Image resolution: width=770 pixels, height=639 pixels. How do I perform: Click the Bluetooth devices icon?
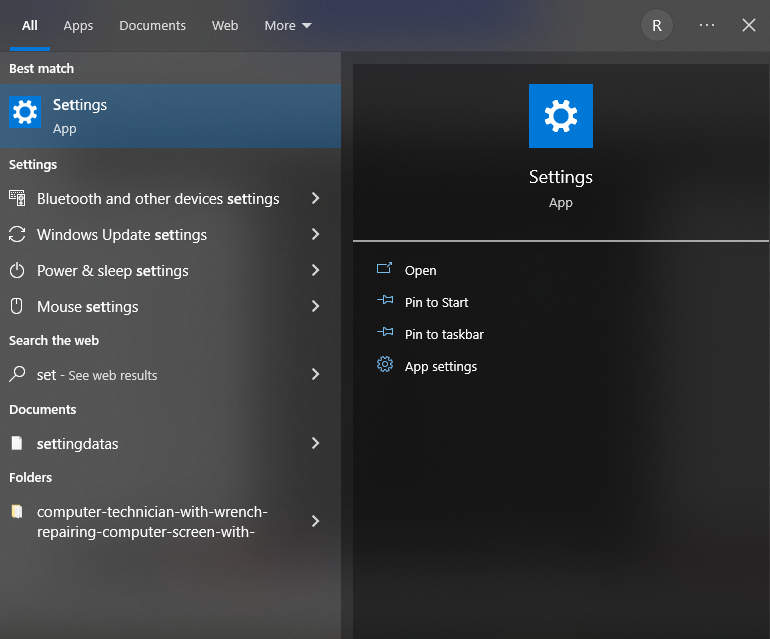coord(17,198)
